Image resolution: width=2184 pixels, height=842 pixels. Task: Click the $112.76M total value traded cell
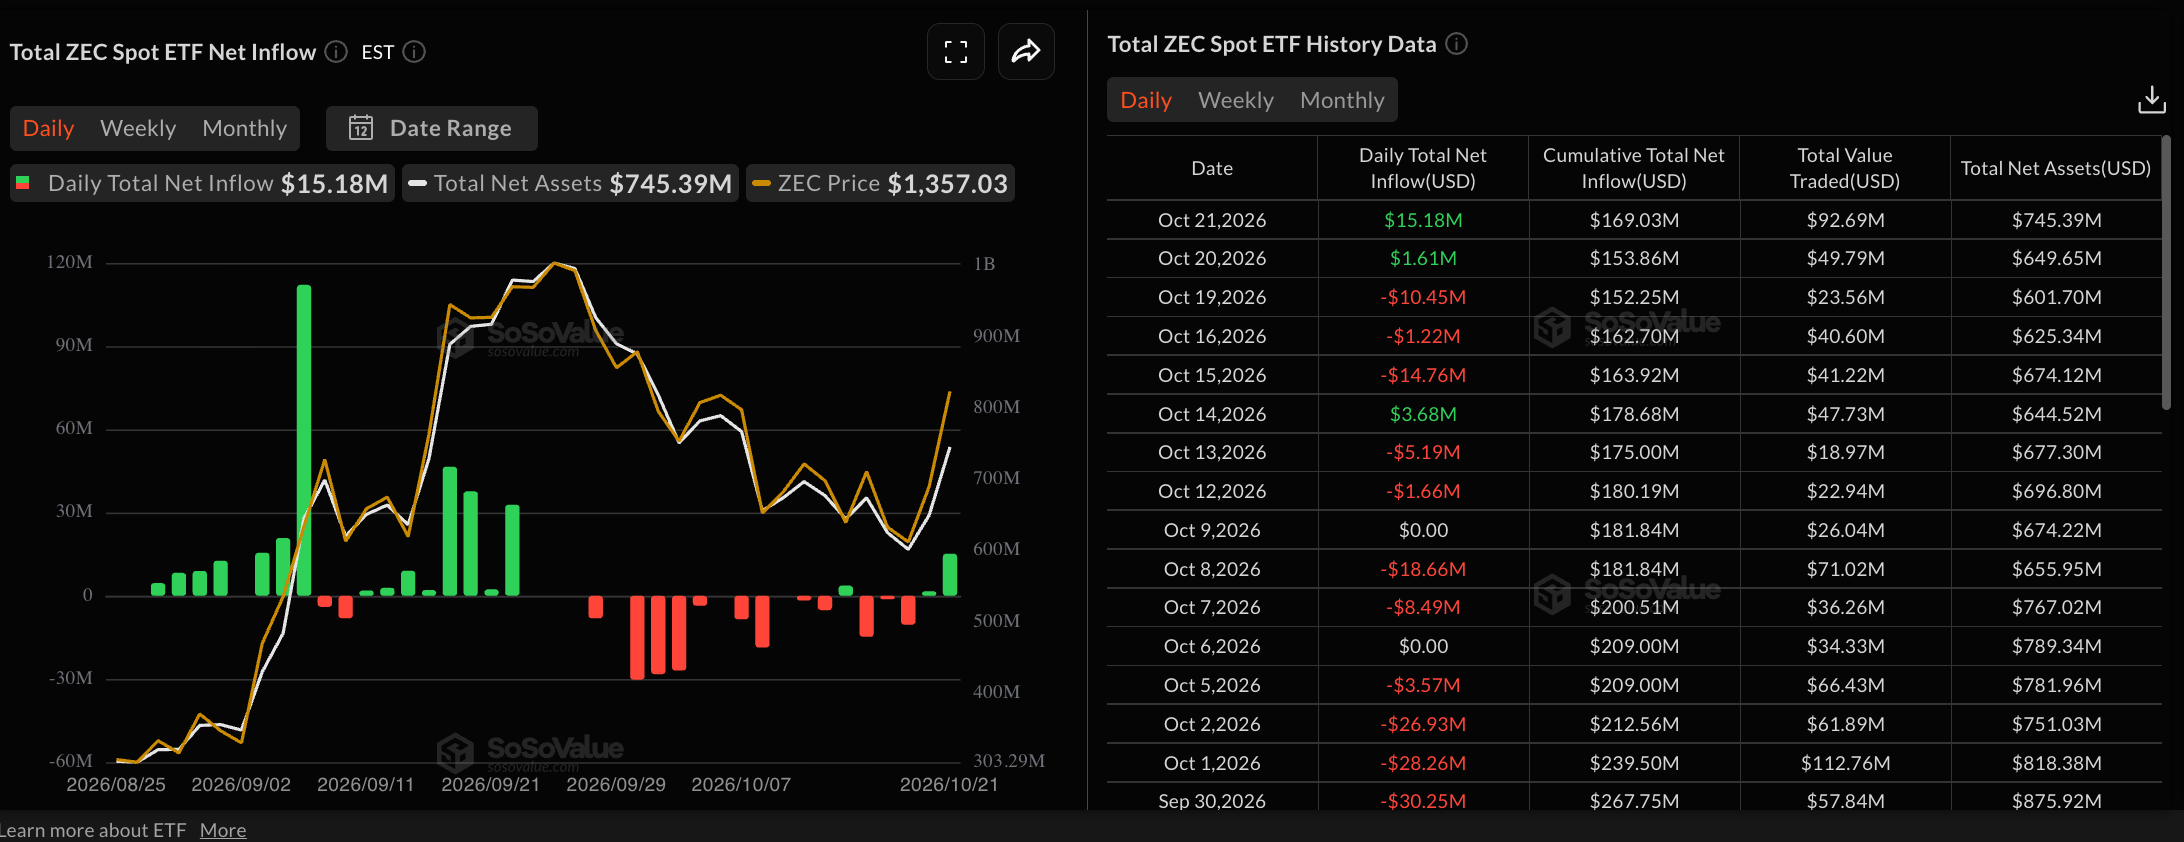tap(1845, 763)
